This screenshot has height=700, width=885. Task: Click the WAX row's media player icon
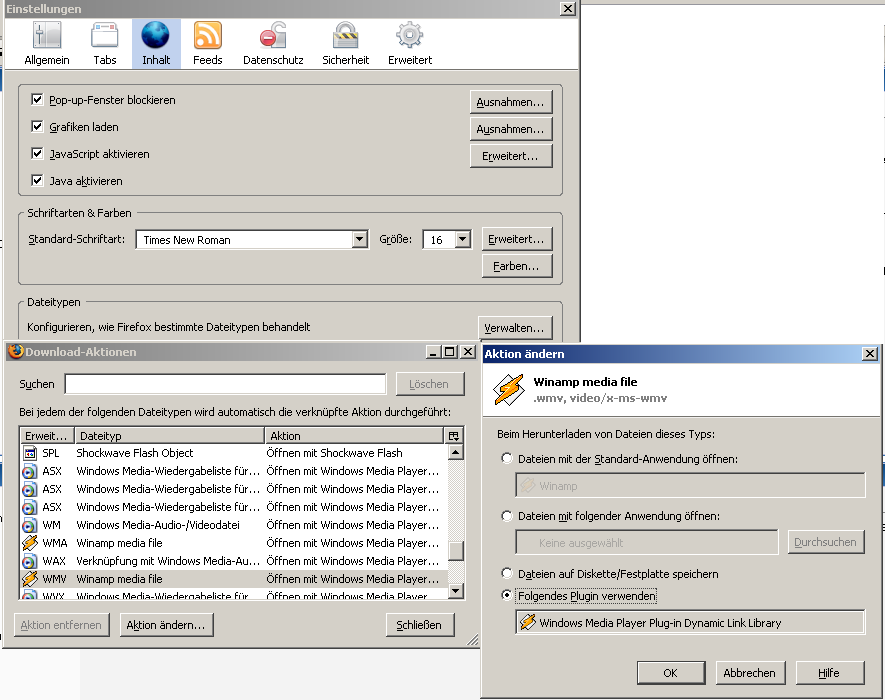[30, 561]
